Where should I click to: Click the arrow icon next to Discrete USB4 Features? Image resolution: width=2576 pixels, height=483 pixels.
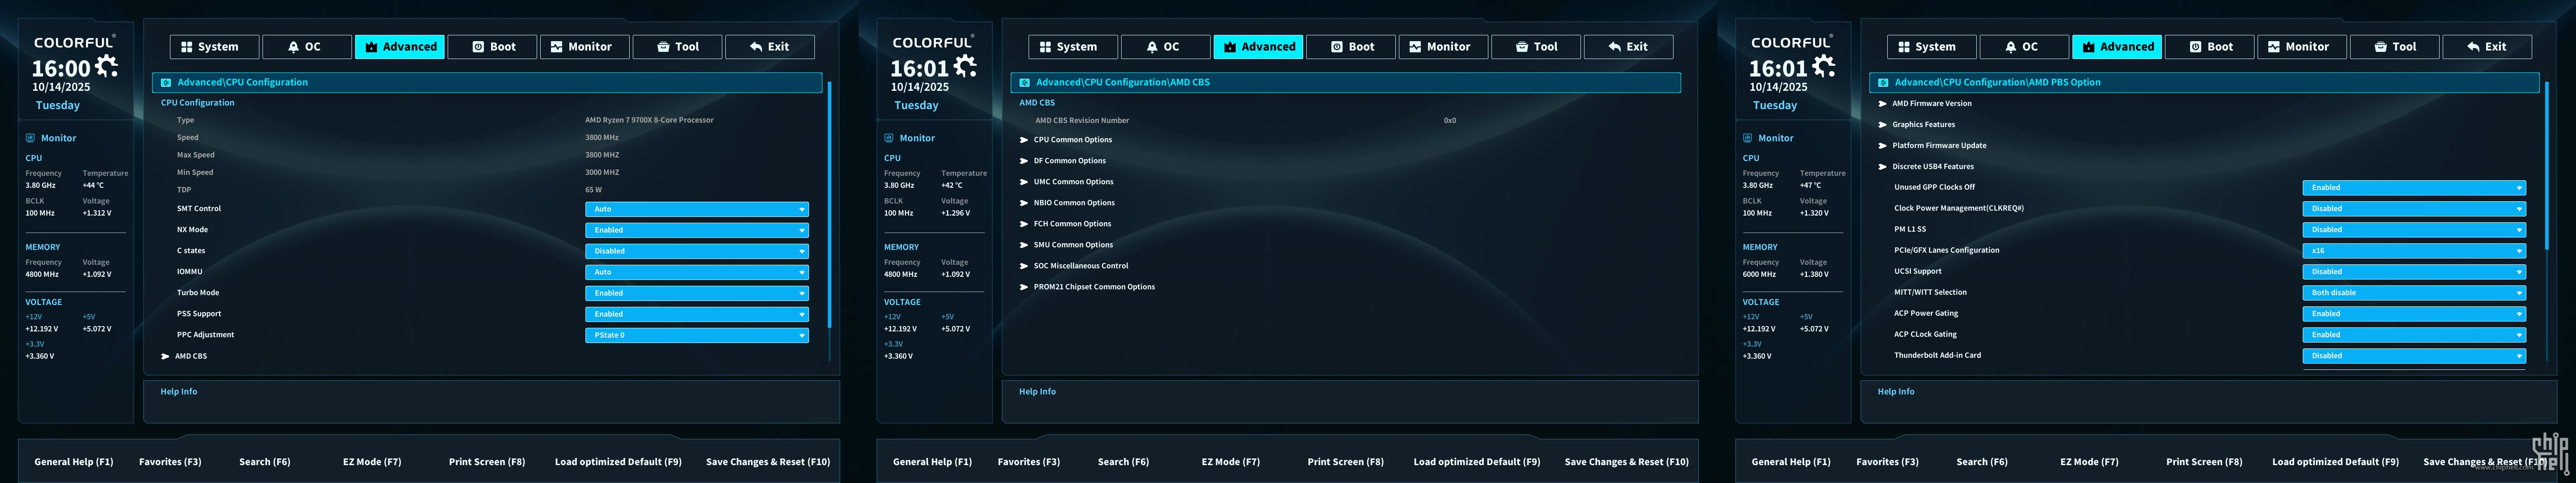[1883, 167]
